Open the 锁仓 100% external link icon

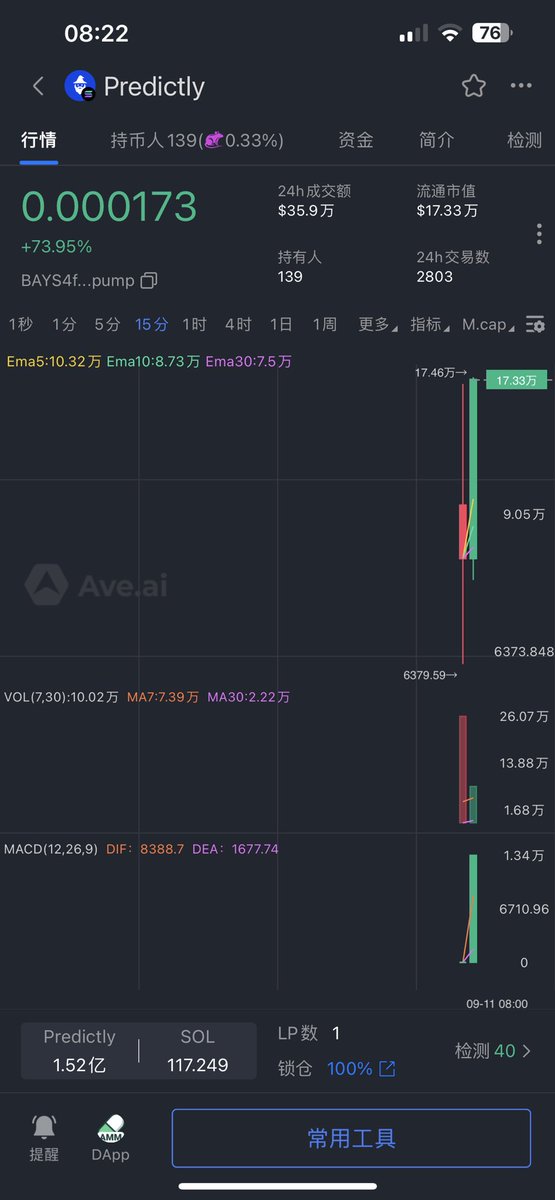pyautogui.click(x=387, y=1069)
